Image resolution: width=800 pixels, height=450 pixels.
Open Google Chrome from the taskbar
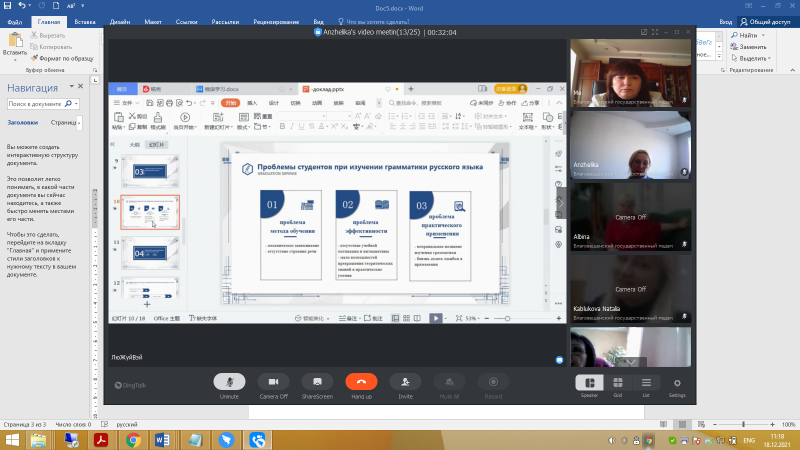133,439
